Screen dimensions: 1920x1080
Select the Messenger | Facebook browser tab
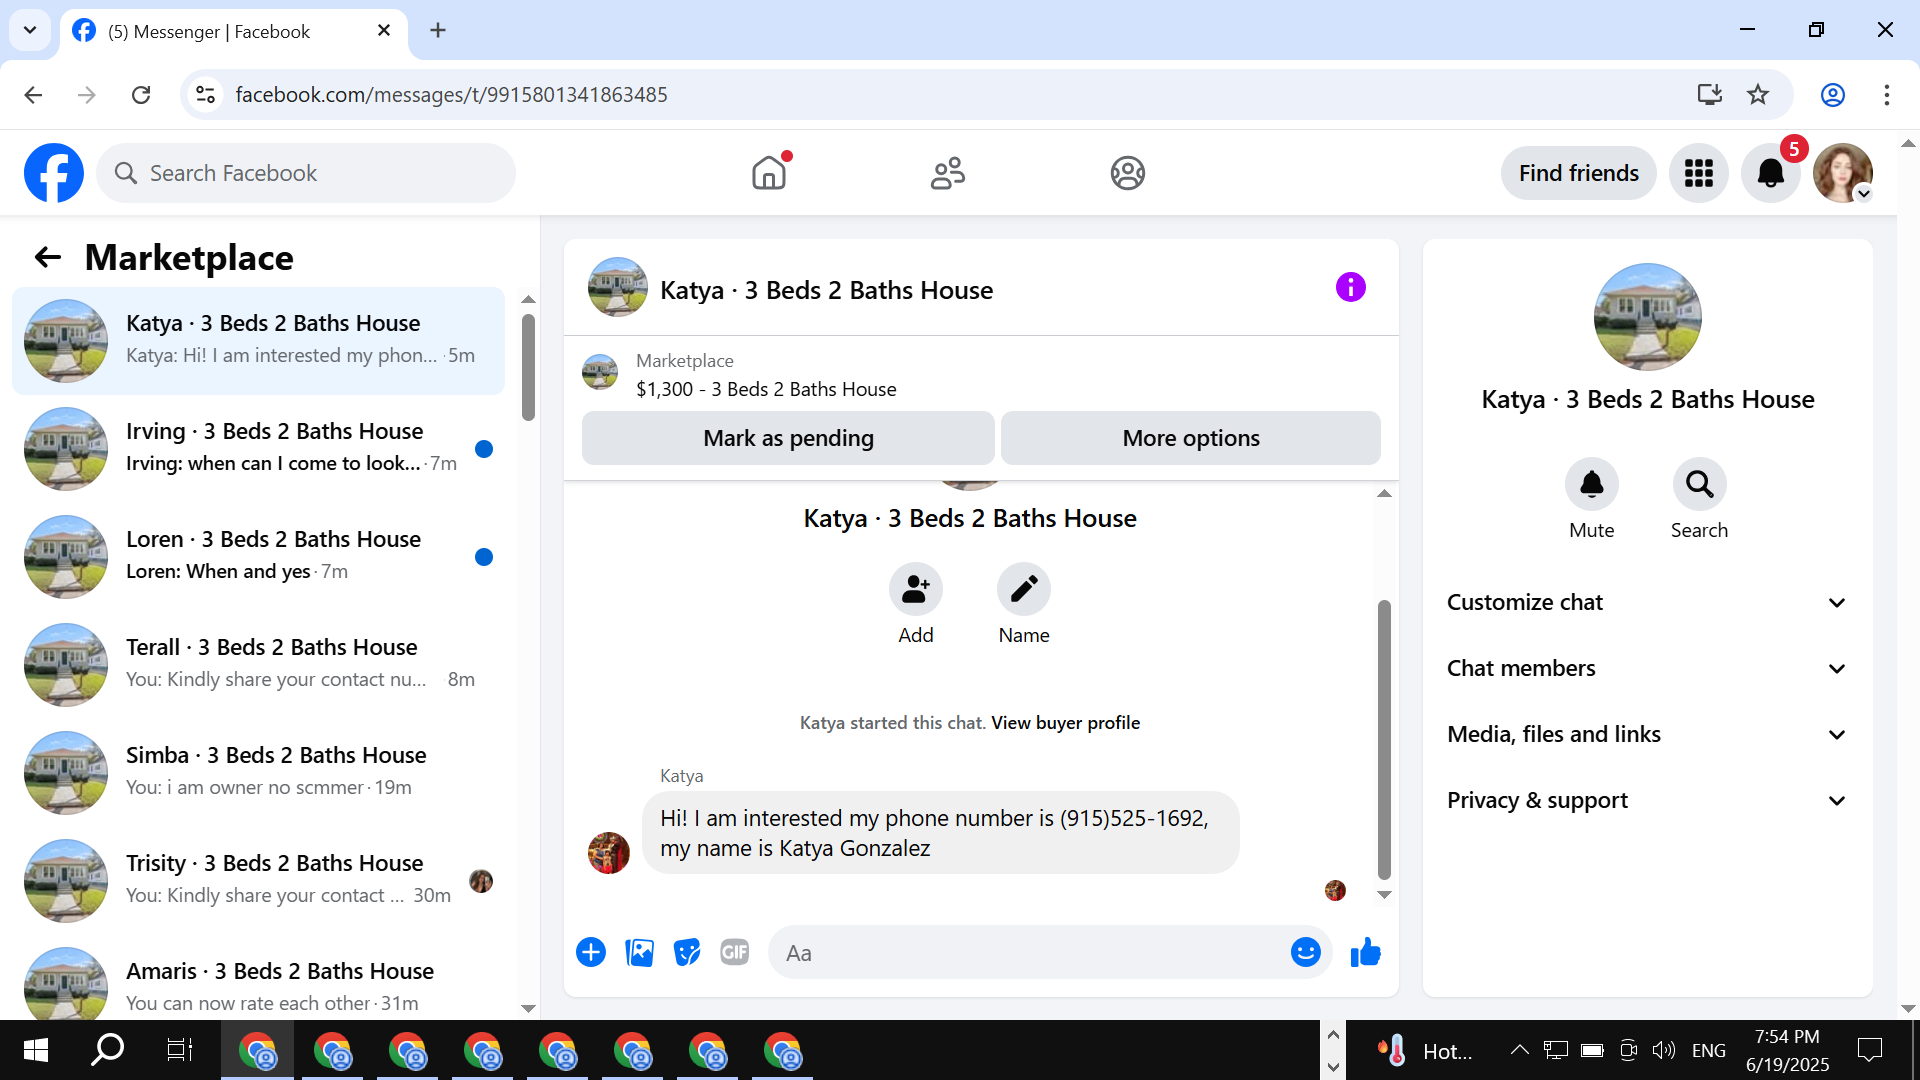pyautogui.click(x=233, y=31)
